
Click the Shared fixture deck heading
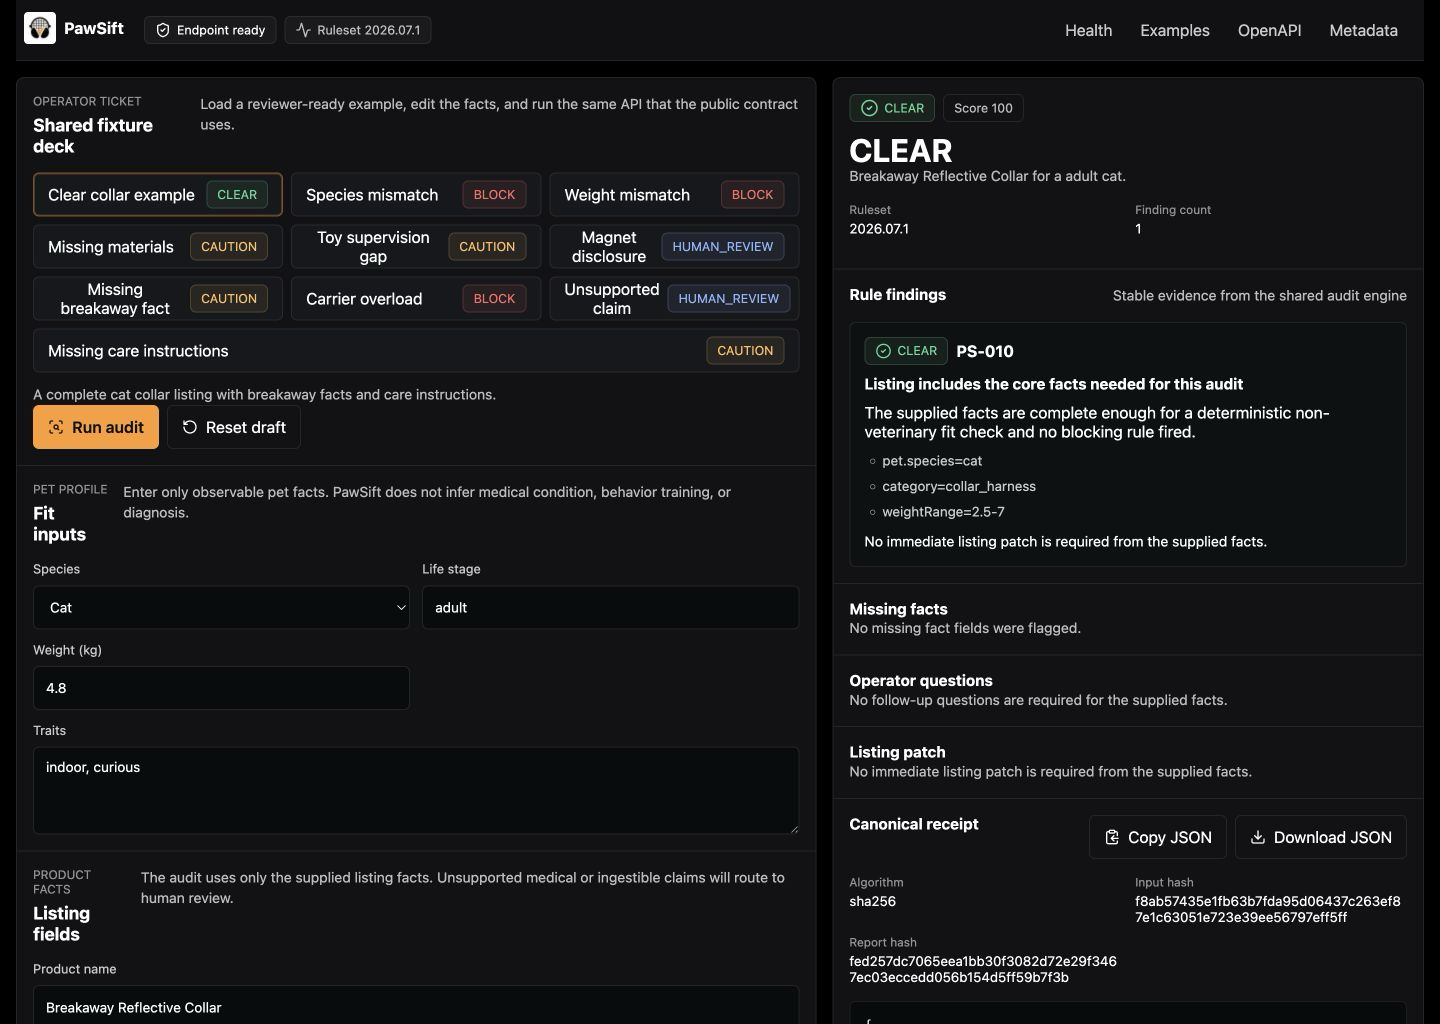coord(93,136)
